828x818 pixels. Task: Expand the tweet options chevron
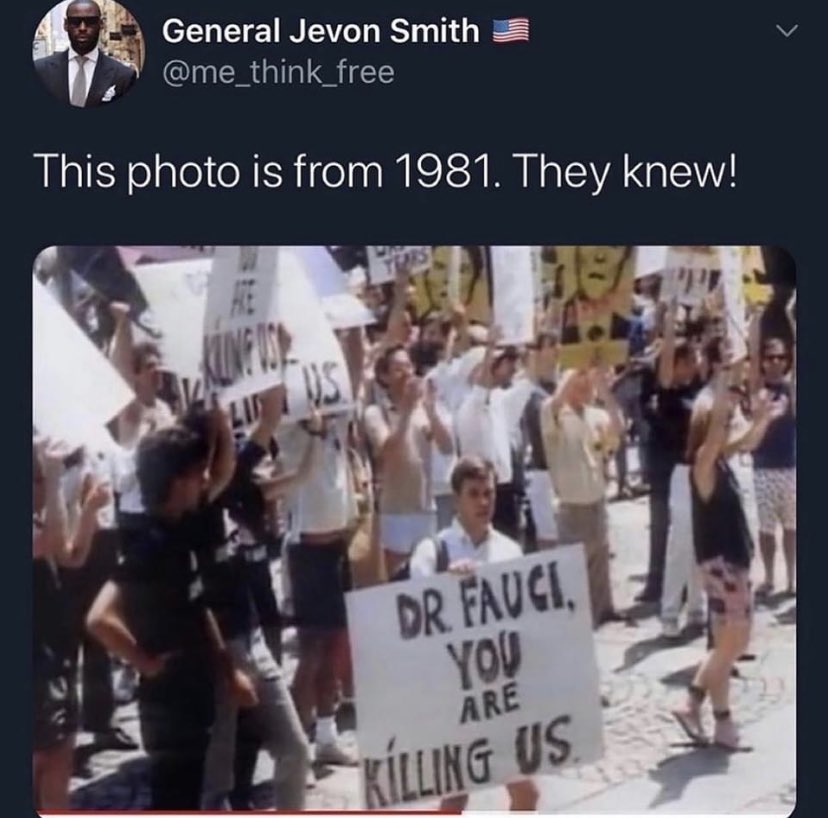787,31
